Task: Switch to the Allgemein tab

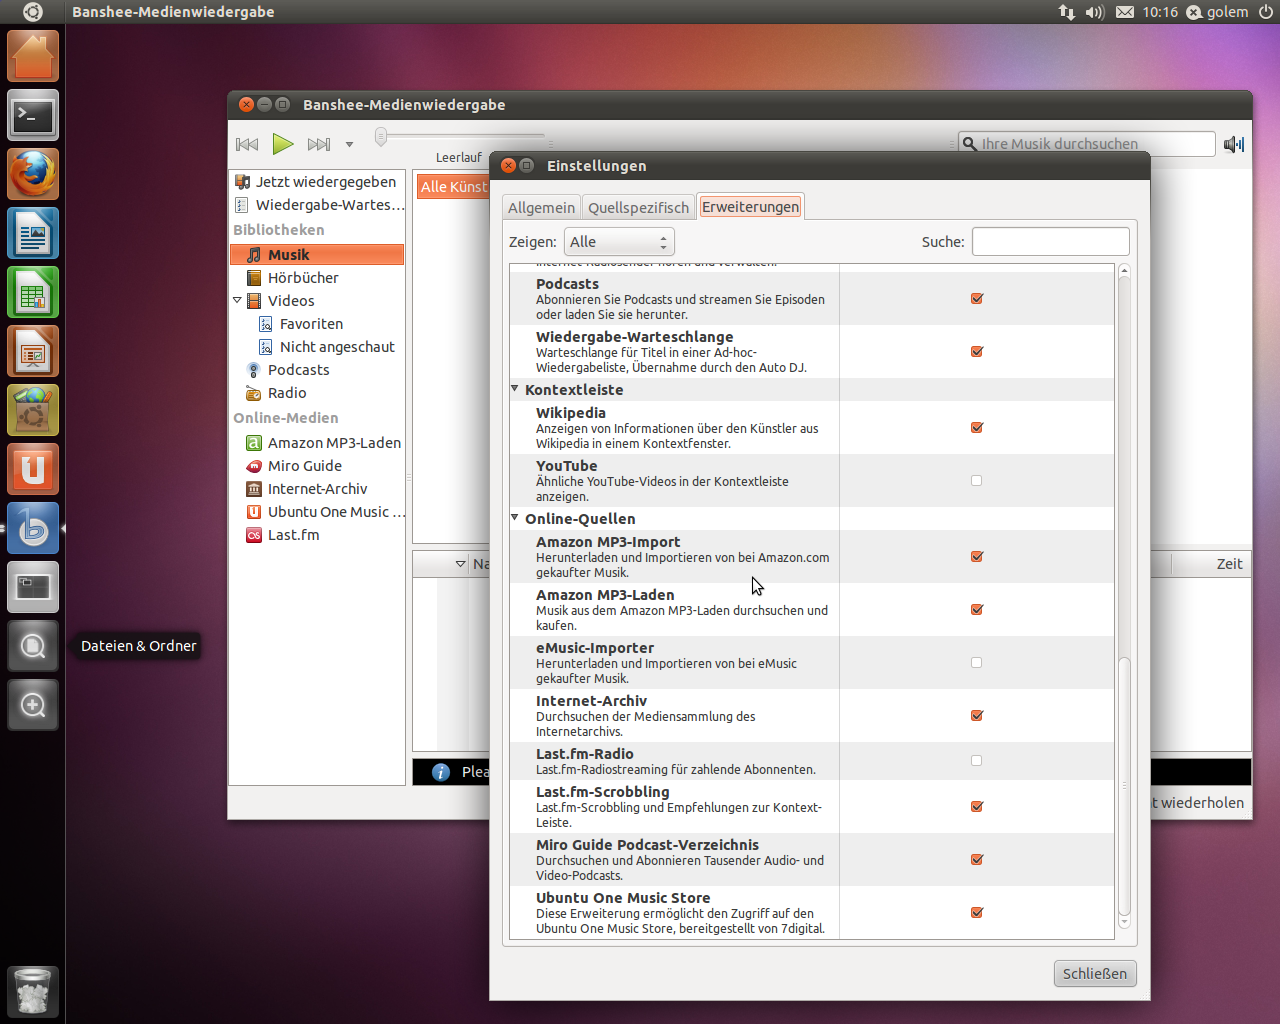Action: (541, 207)
